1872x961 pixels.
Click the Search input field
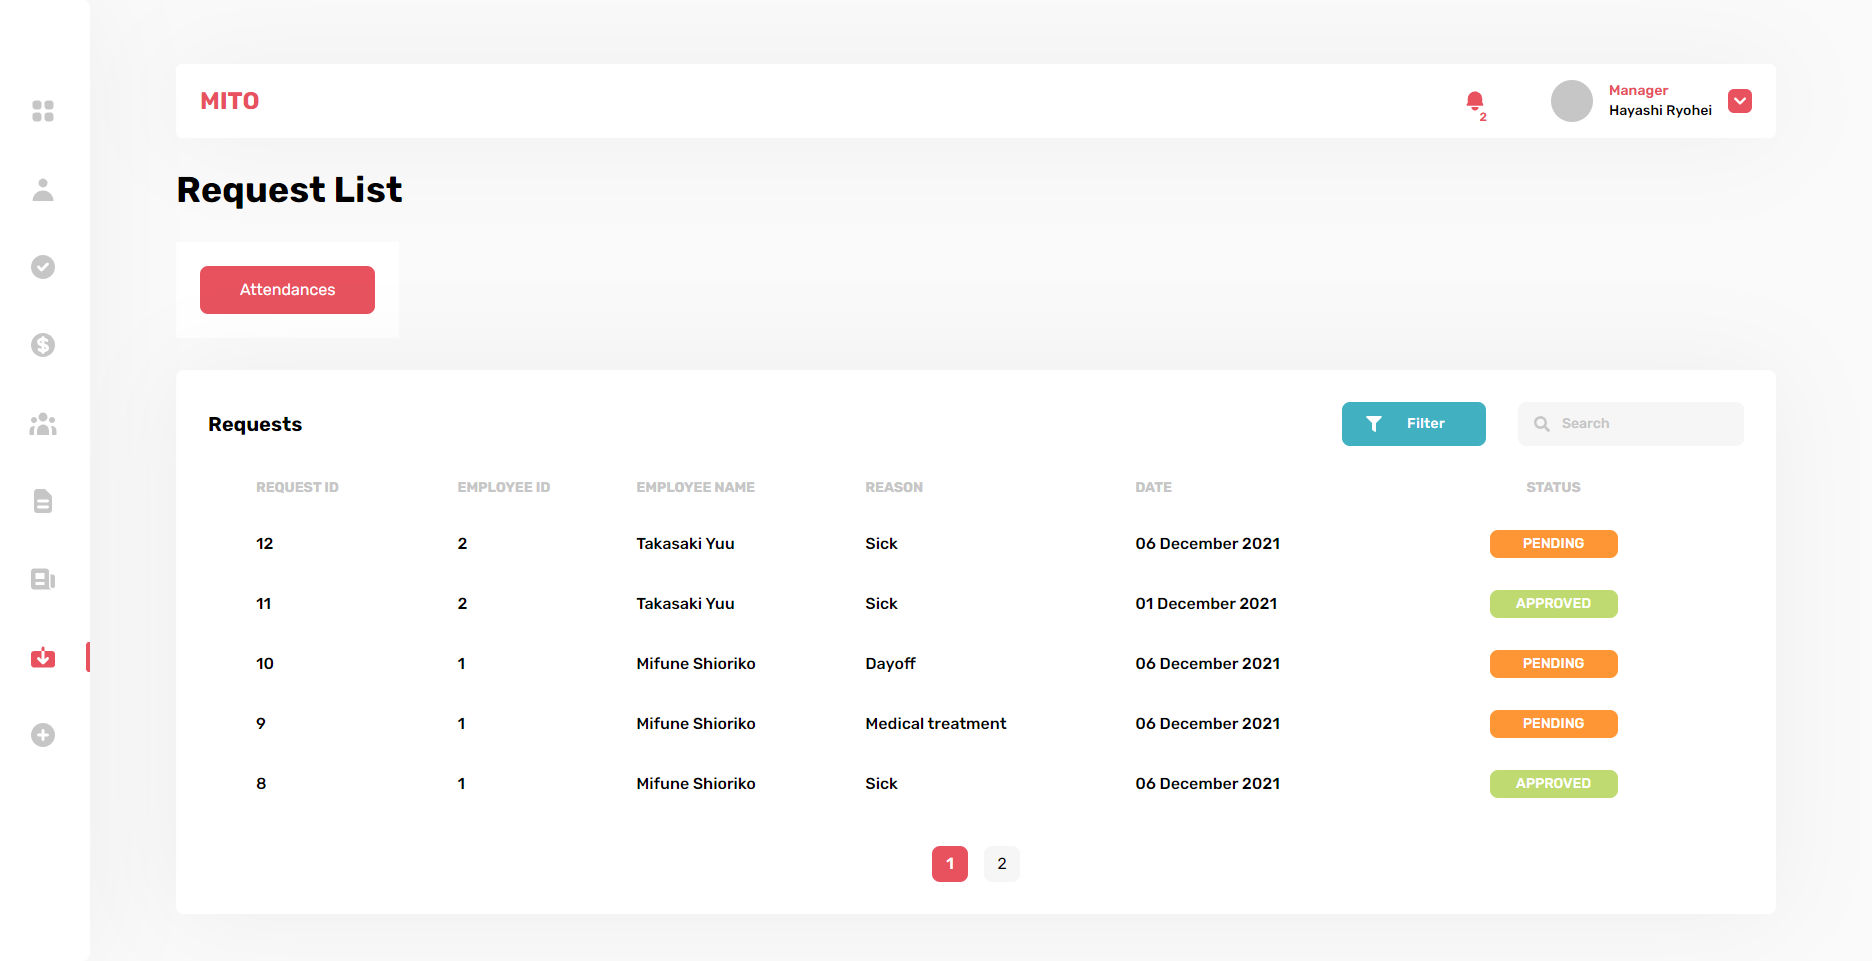pos(1640,424)
